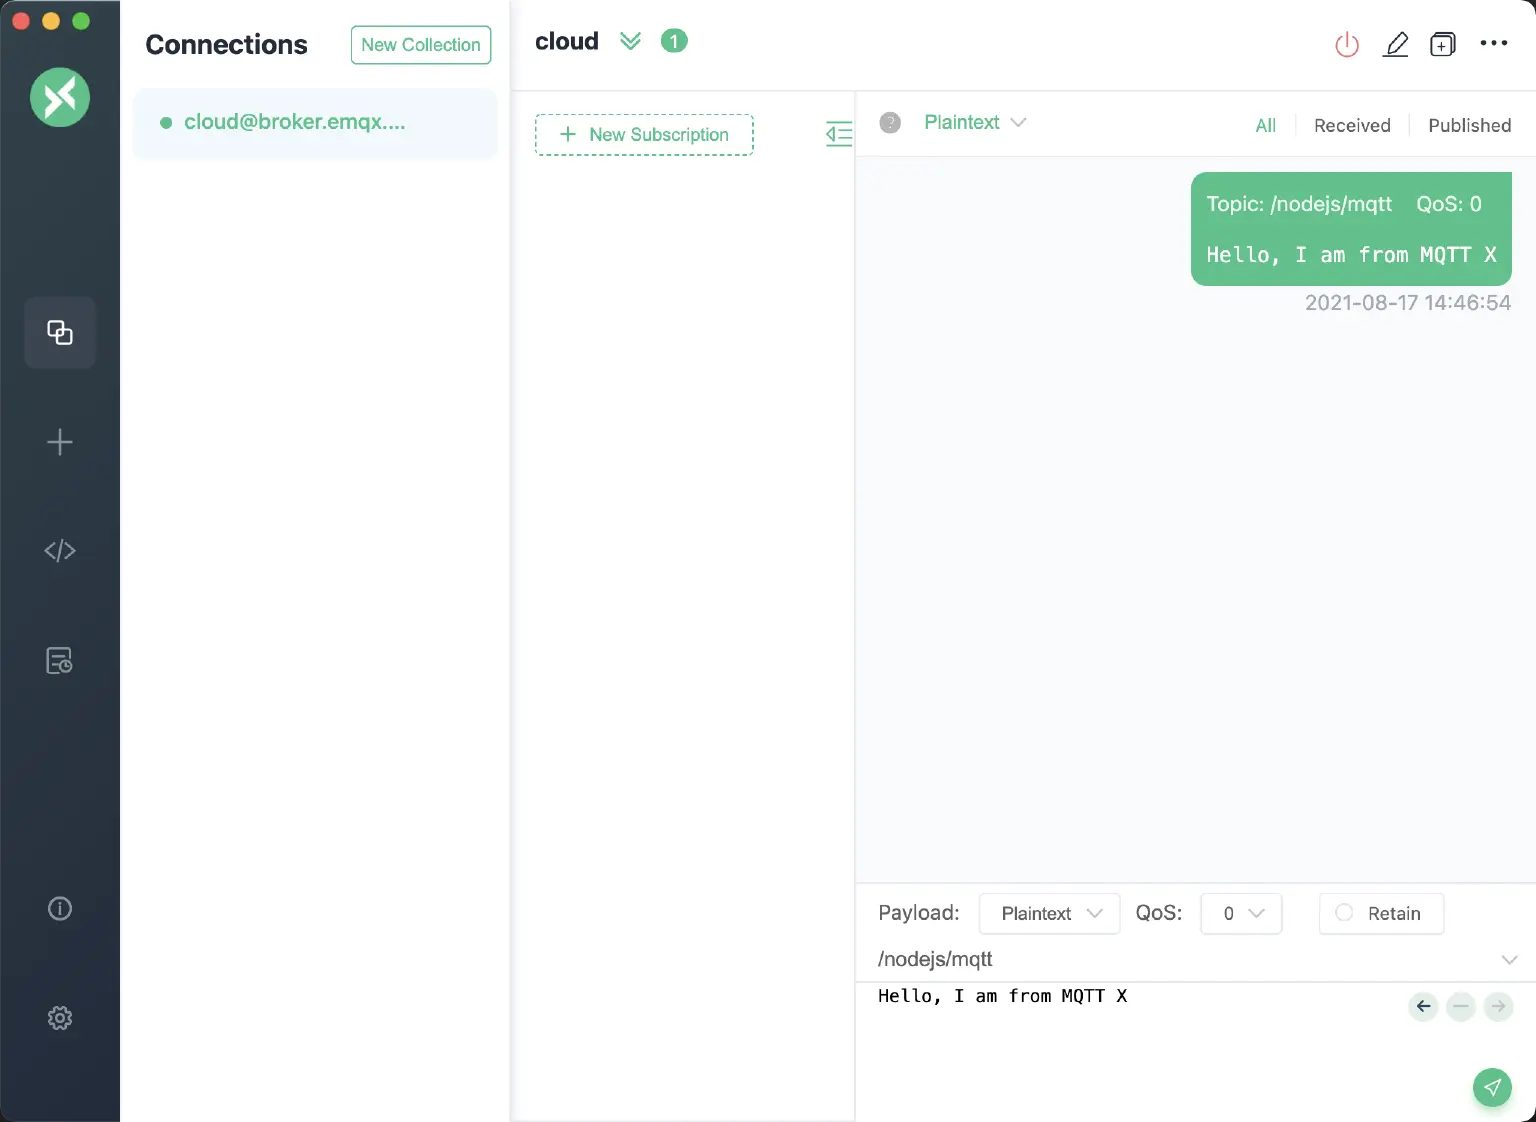1536x1122 pixels.
Task: Create a new window with the duplicate icon
Action: pos(1443,45)
